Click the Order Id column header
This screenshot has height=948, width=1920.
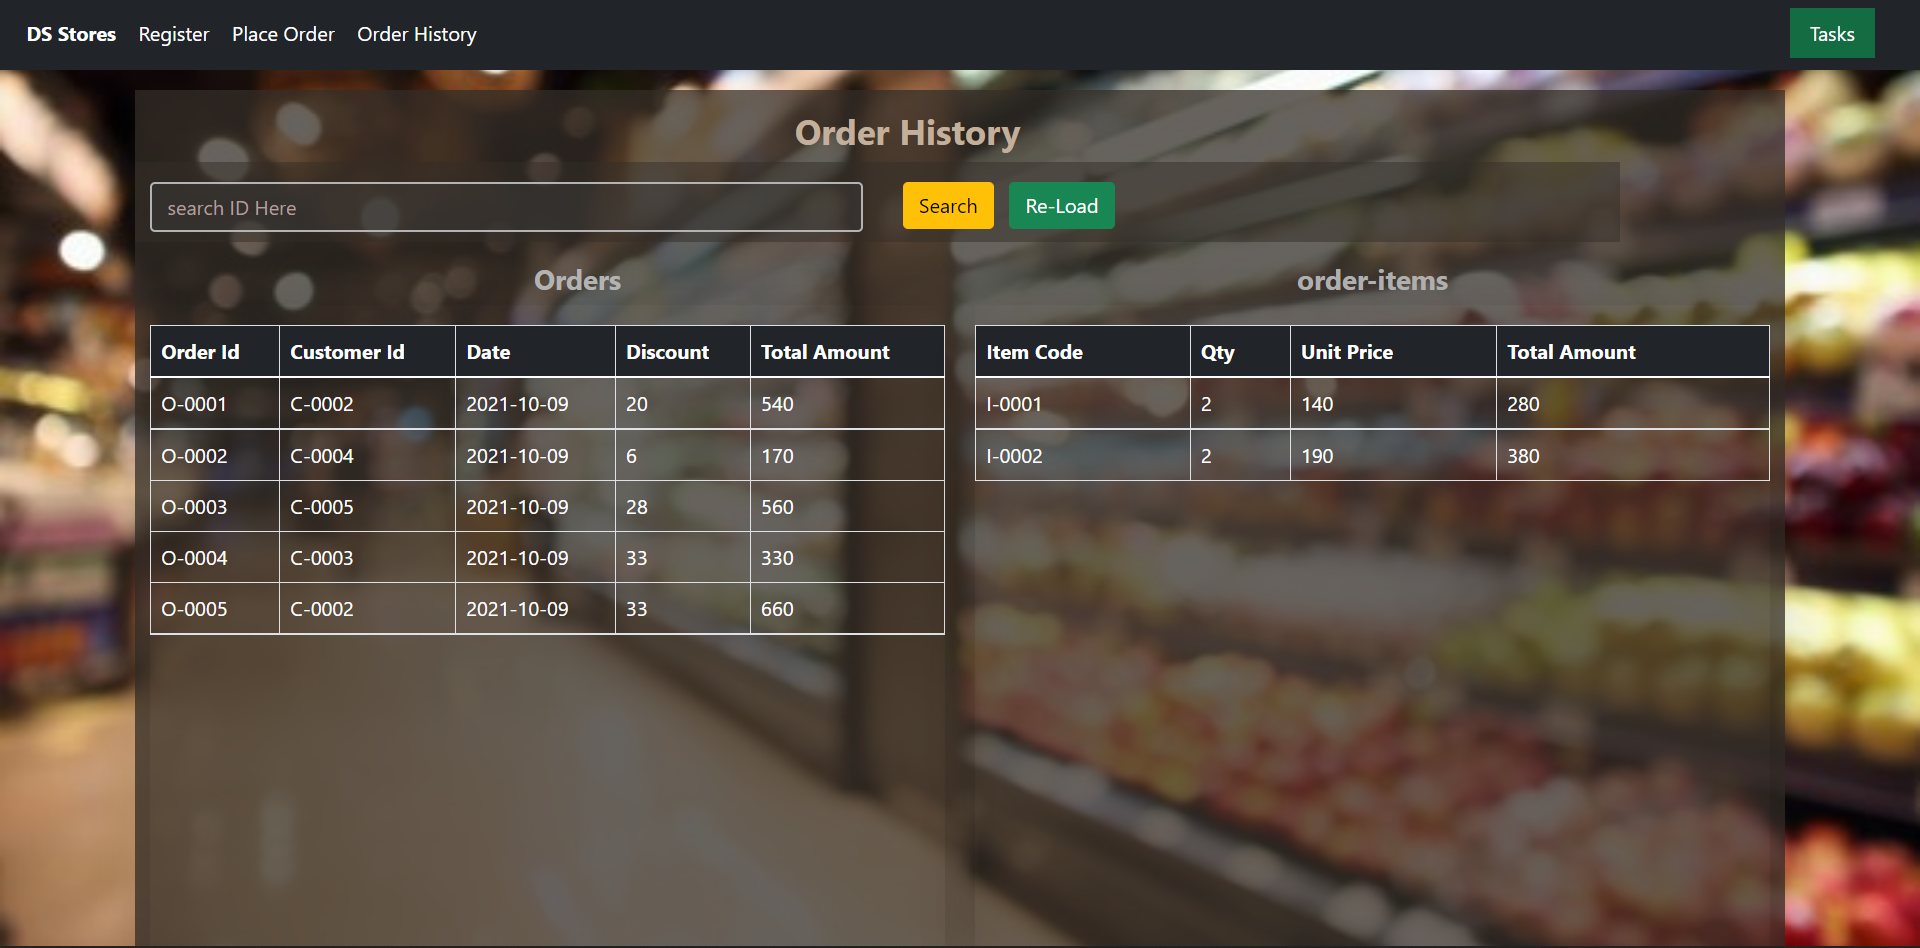point(215,352)
